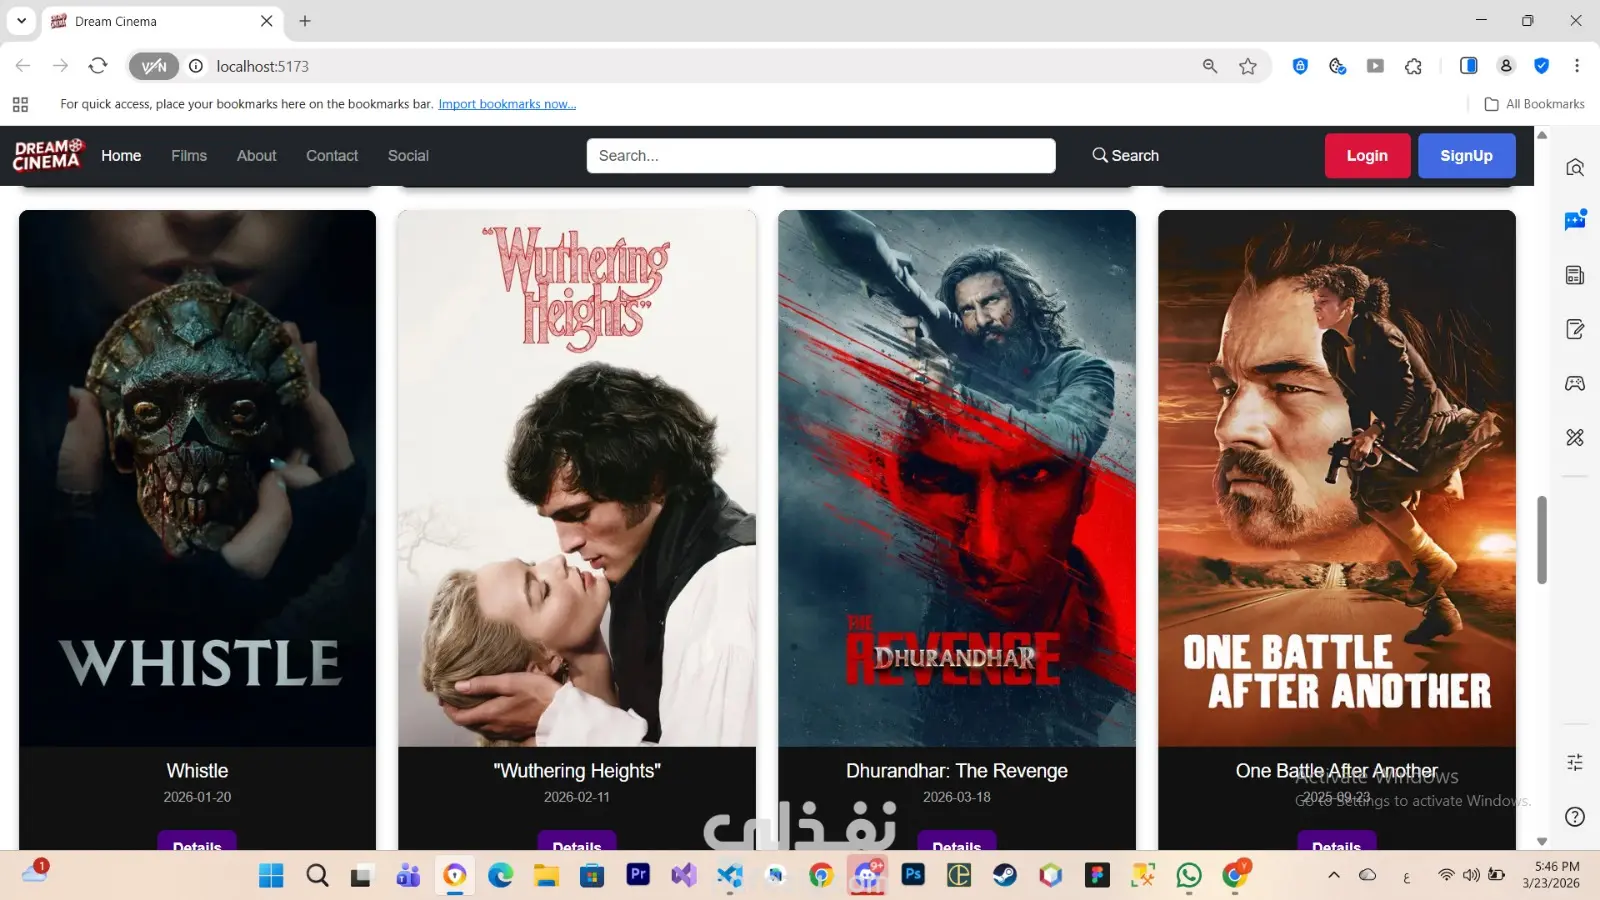Open the sidebar page search icon
Screen dimensions: 1600x900
click(x=1575, y=167)
